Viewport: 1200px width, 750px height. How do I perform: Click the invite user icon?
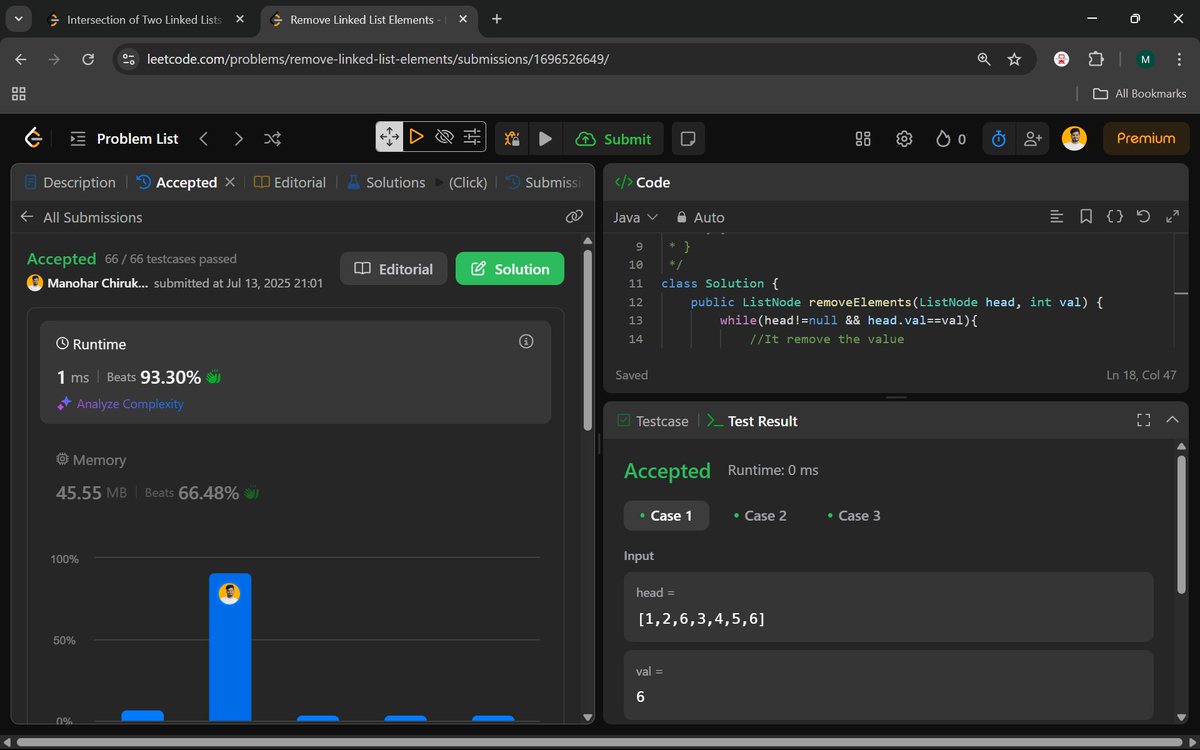pyautogui.click(x=1032, y=139)
